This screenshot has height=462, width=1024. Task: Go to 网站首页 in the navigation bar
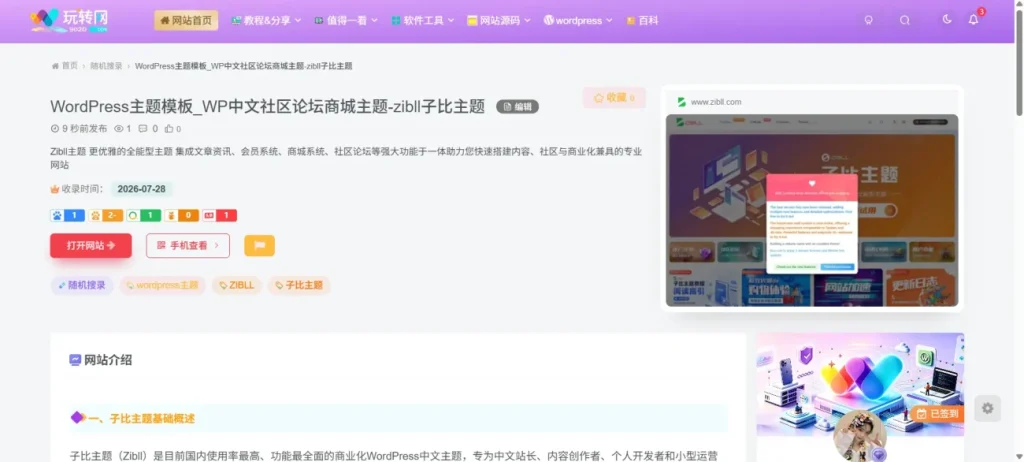coord(186,20)
